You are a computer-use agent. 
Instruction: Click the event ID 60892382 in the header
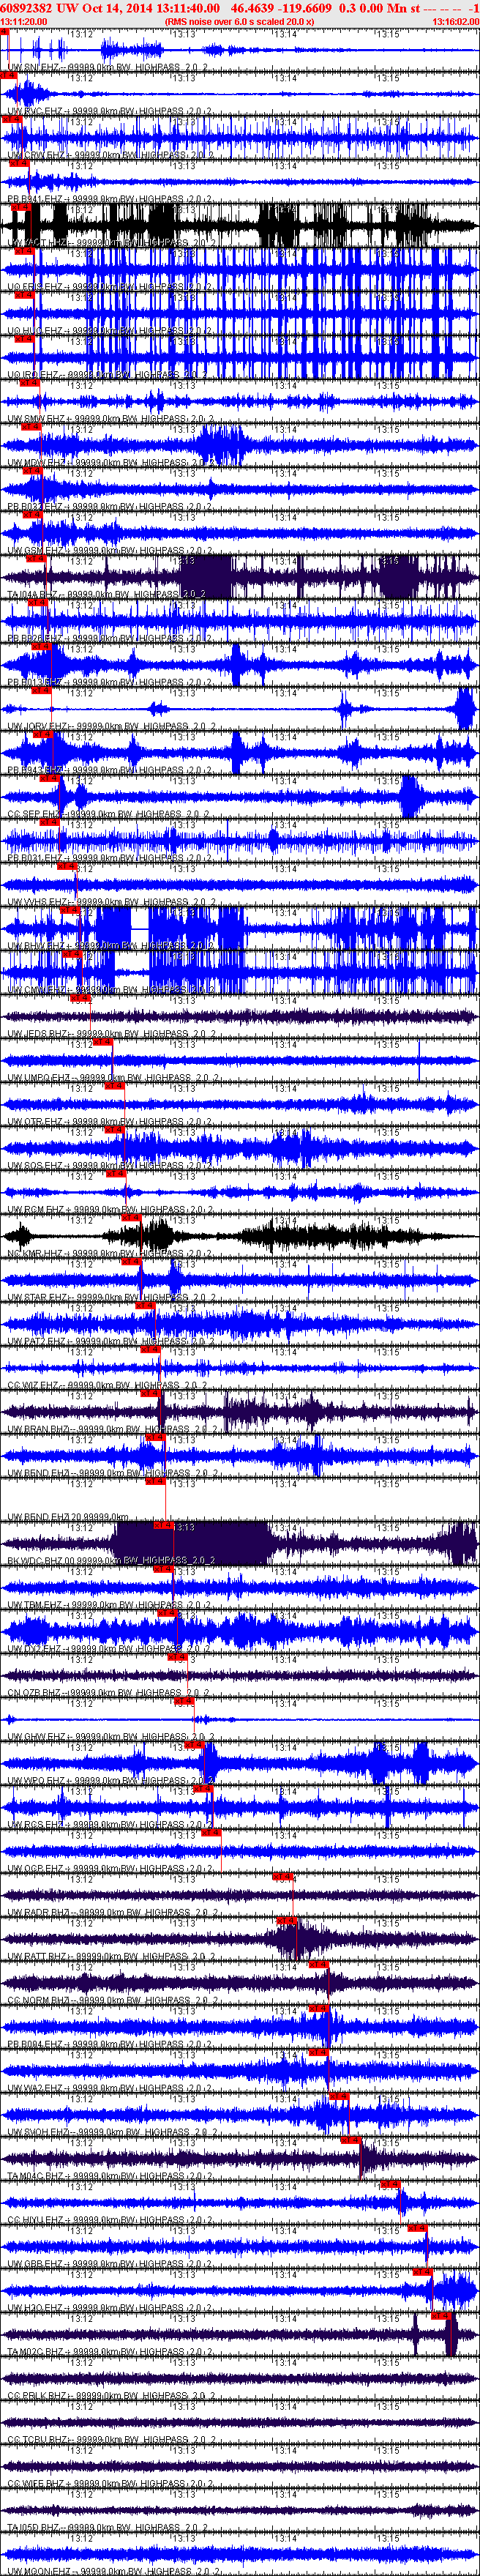(x=26, y=7)
